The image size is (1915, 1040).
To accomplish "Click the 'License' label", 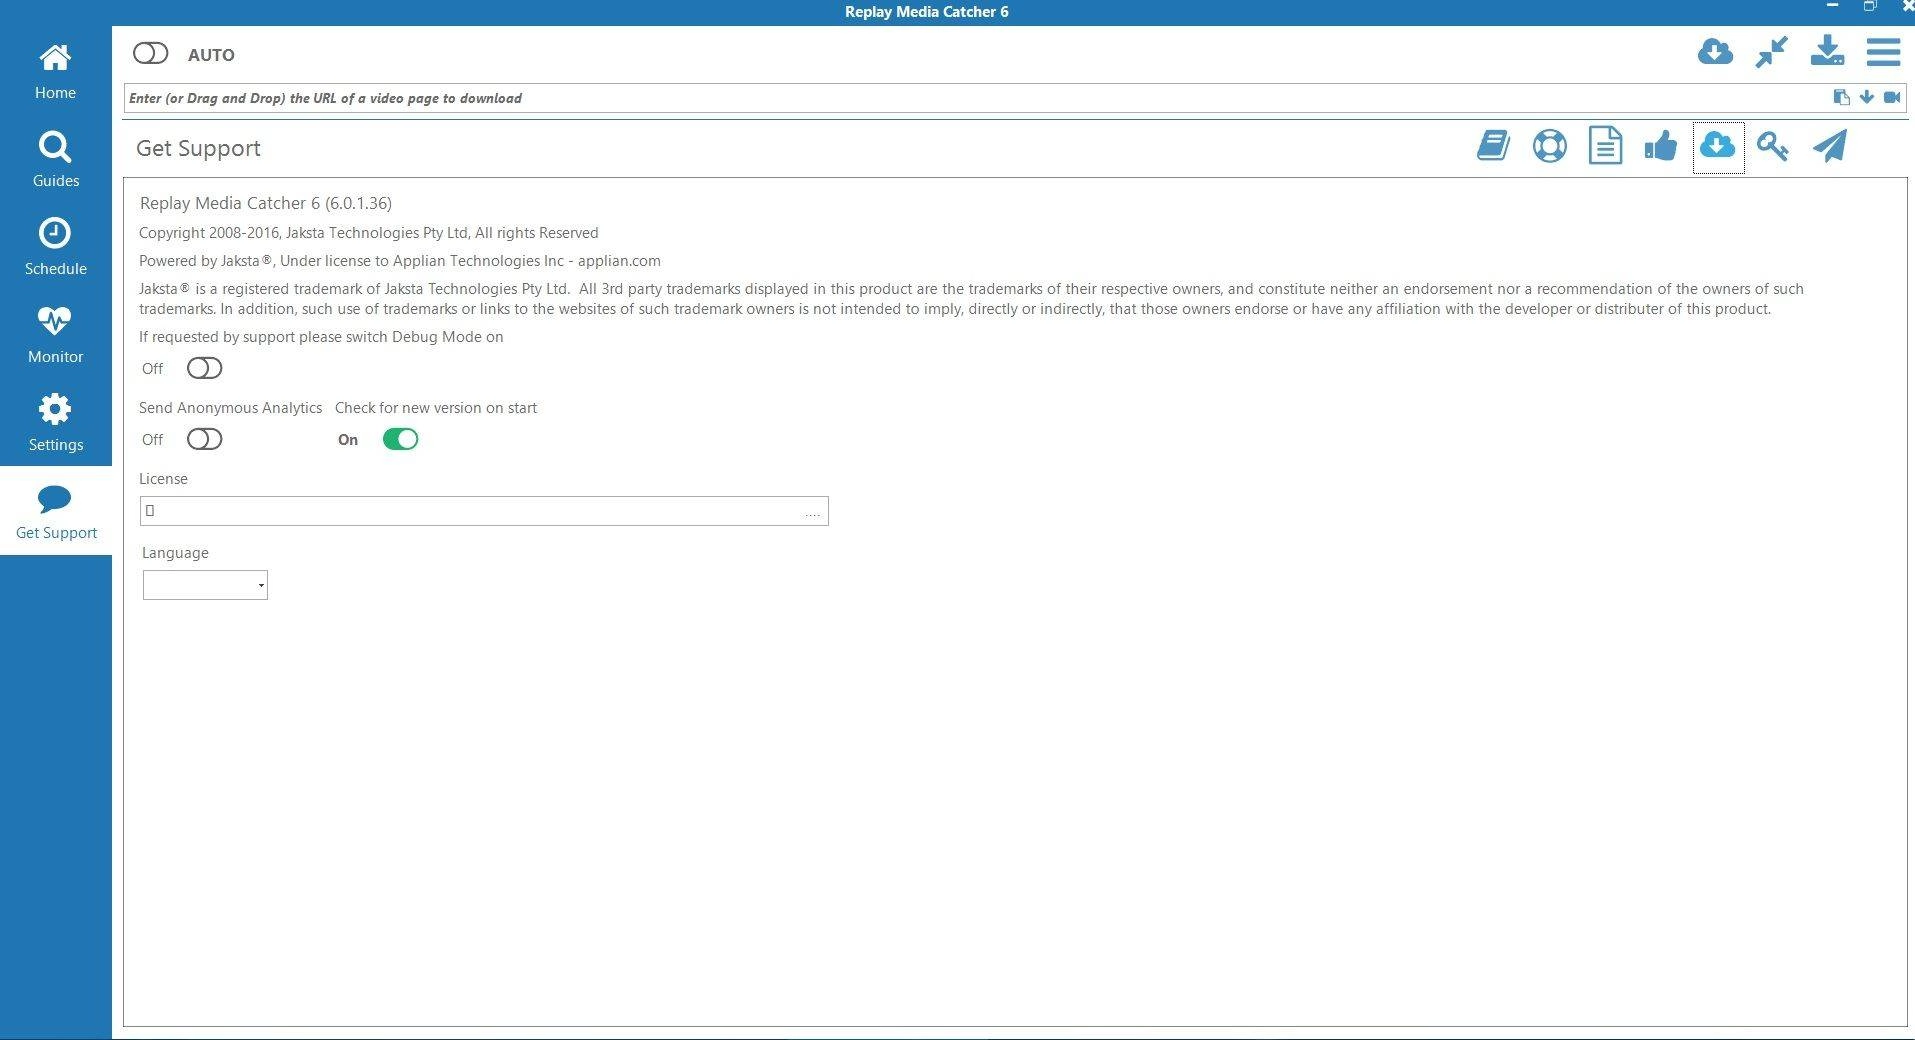I will click(163, 479).
